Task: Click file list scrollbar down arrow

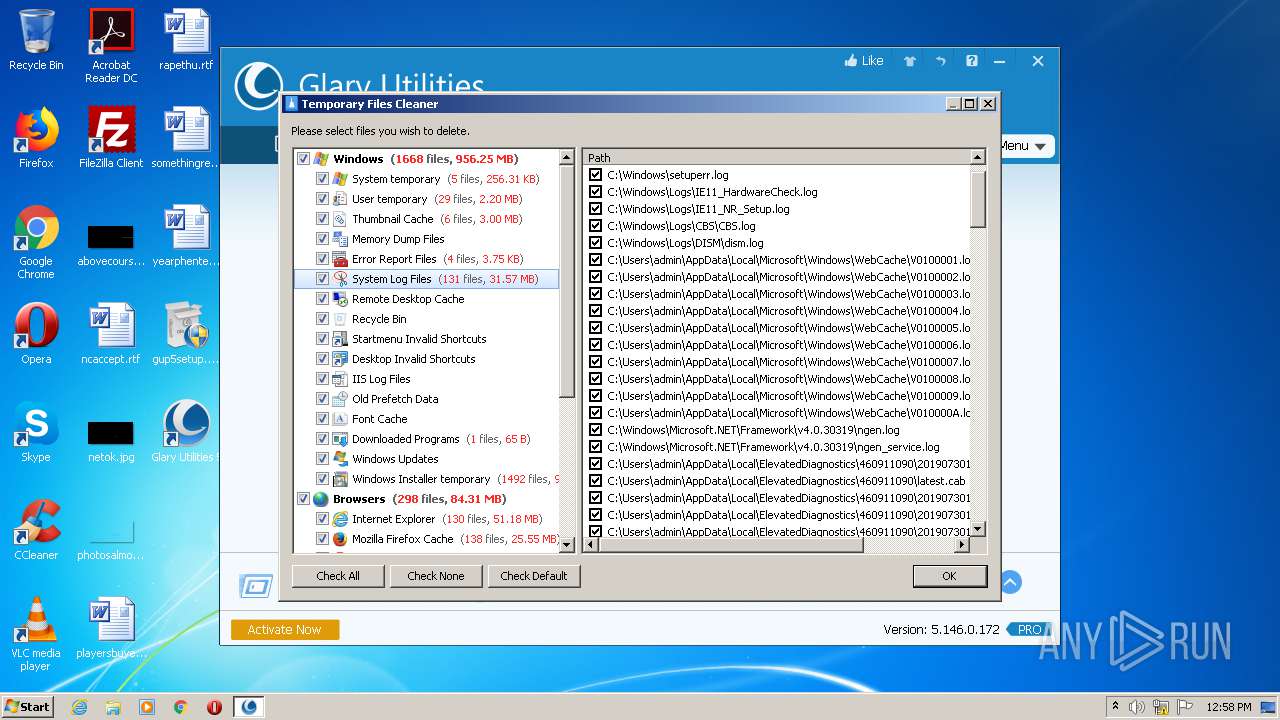Action: pos(978,529)
